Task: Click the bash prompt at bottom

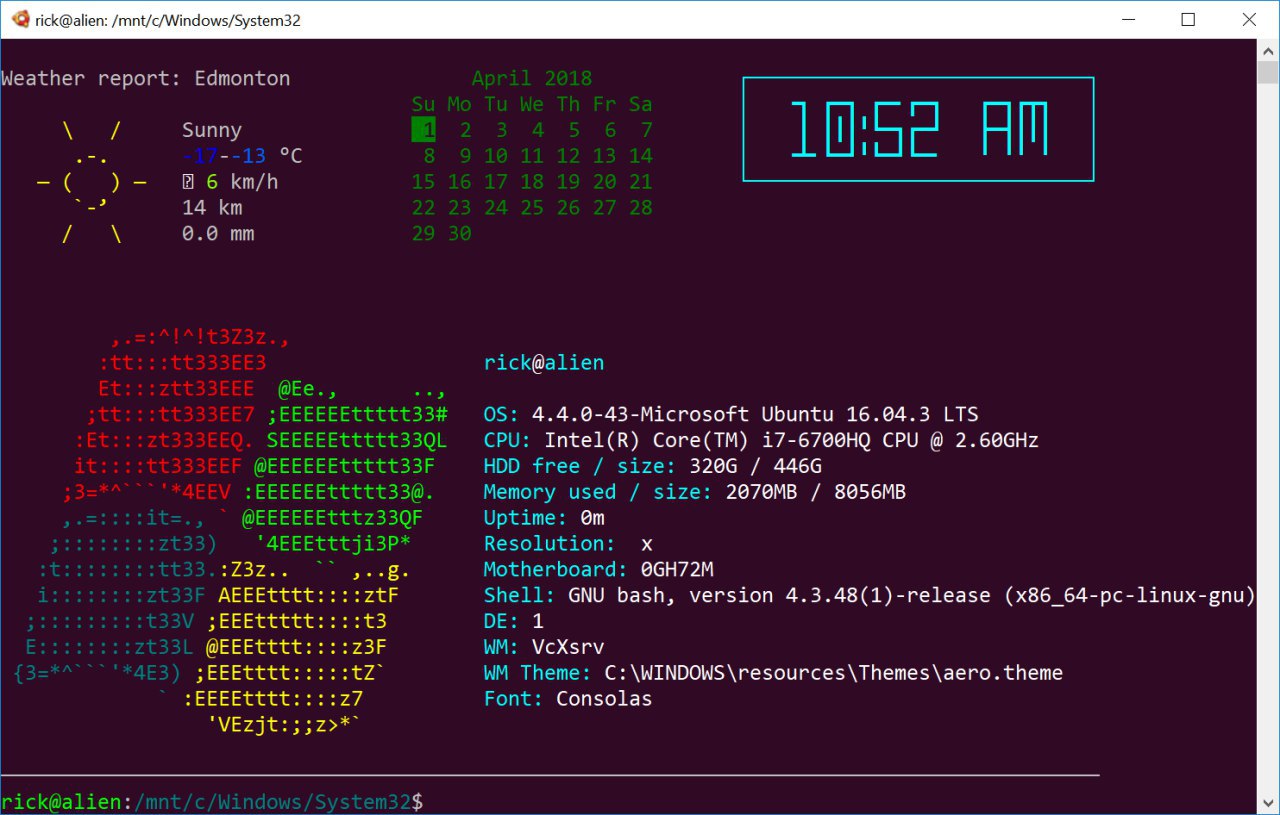Action: (212, 802)
